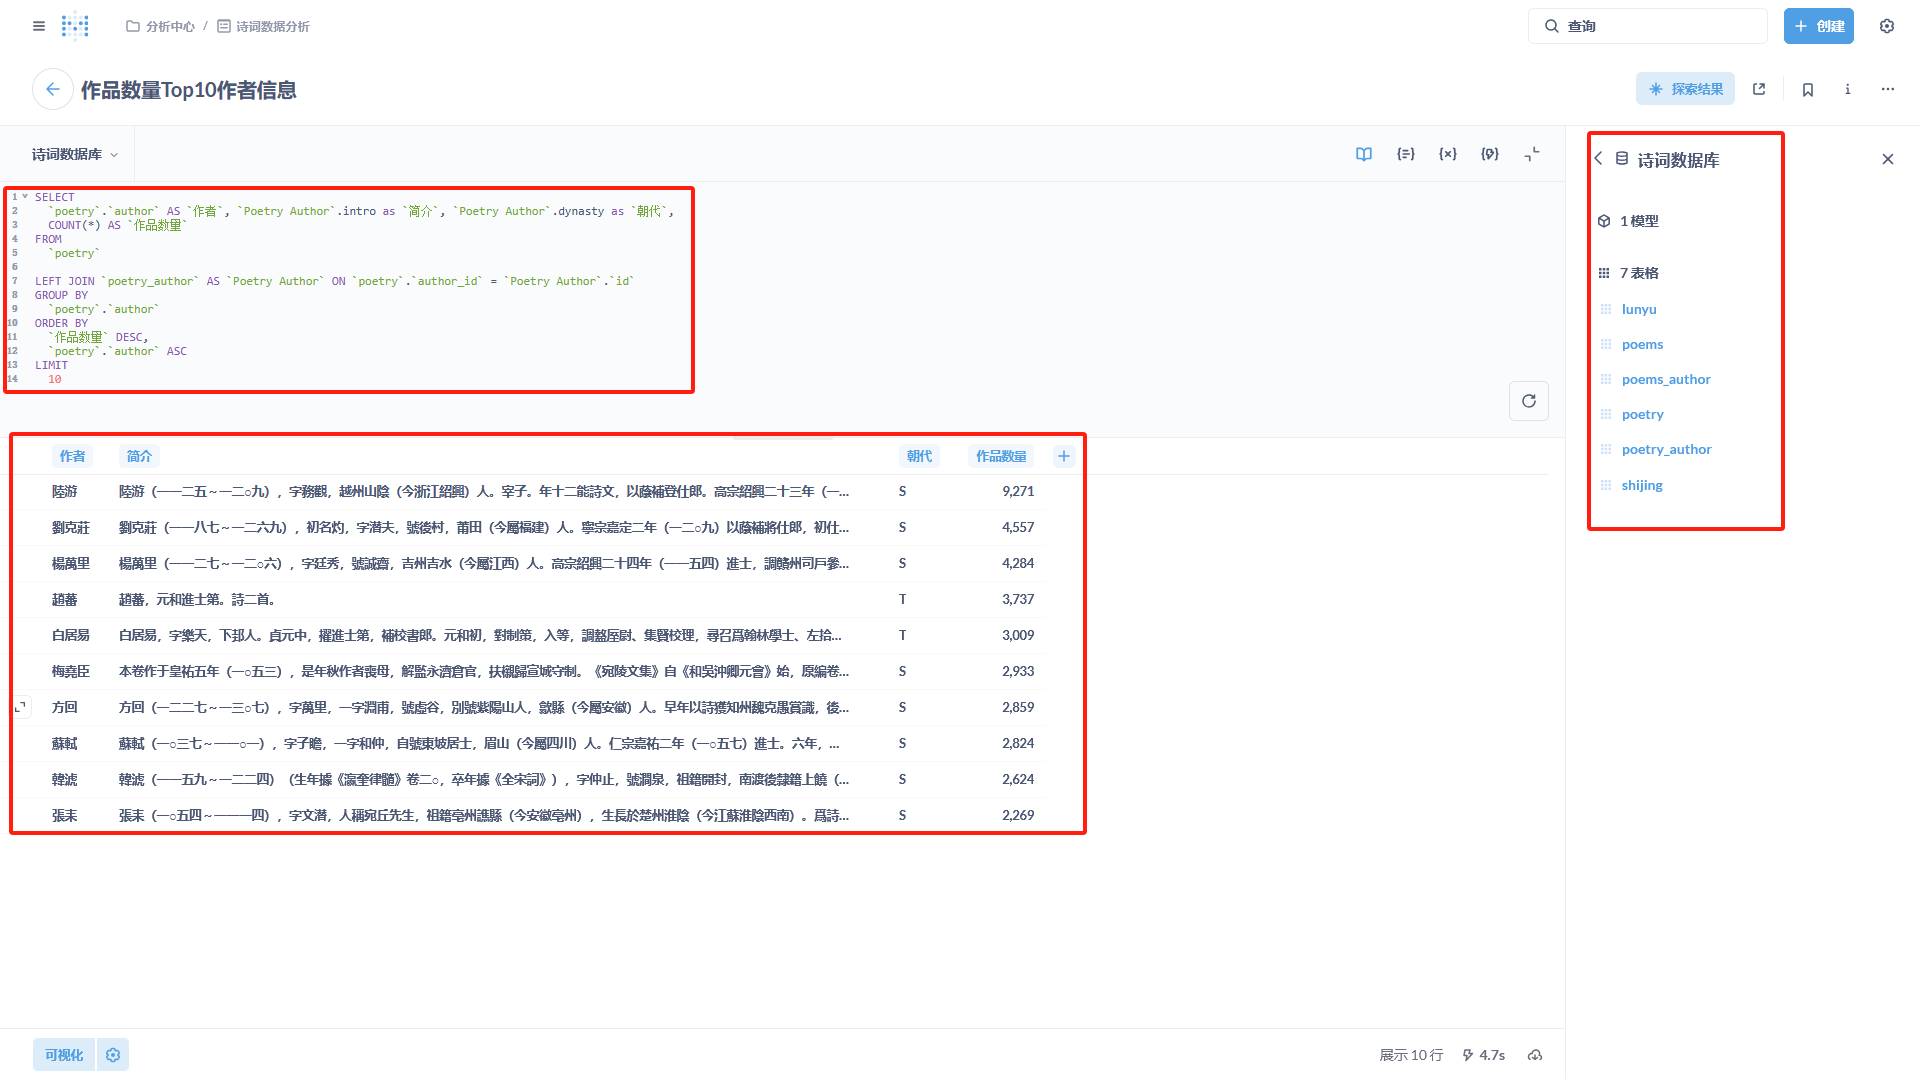This screenshot has width=1920, height=1079.
Task: Click the 韓淲 author cell
Action: pos(65,779)
